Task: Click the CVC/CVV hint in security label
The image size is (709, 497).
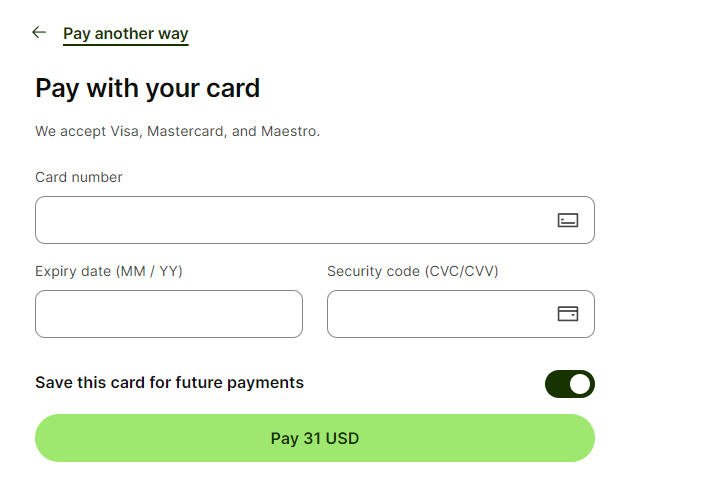Action: 461,271
